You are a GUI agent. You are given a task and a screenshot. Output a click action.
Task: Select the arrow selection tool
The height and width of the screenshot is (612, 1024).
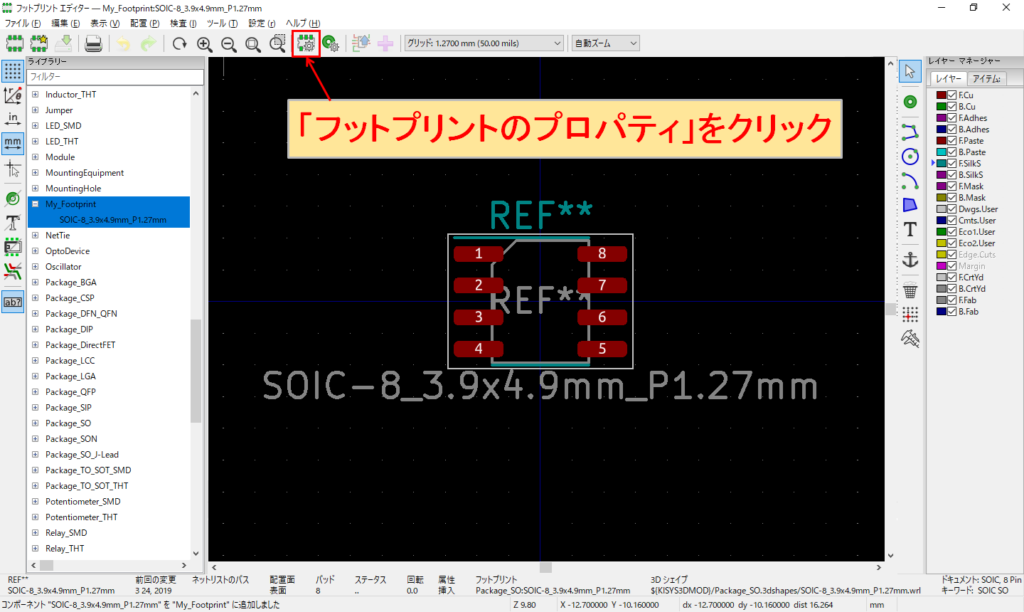(x=910, y=71)
